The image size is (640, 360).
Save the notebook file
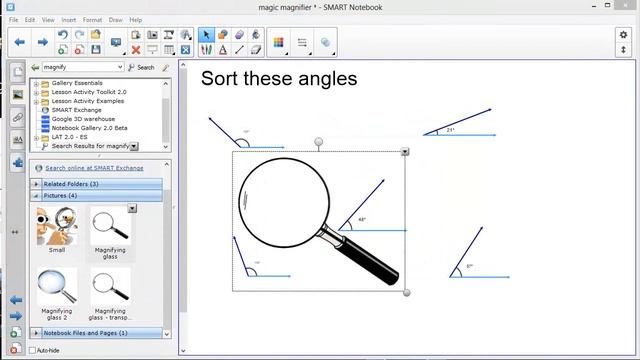pyautogui.click(x=96, y=50)
